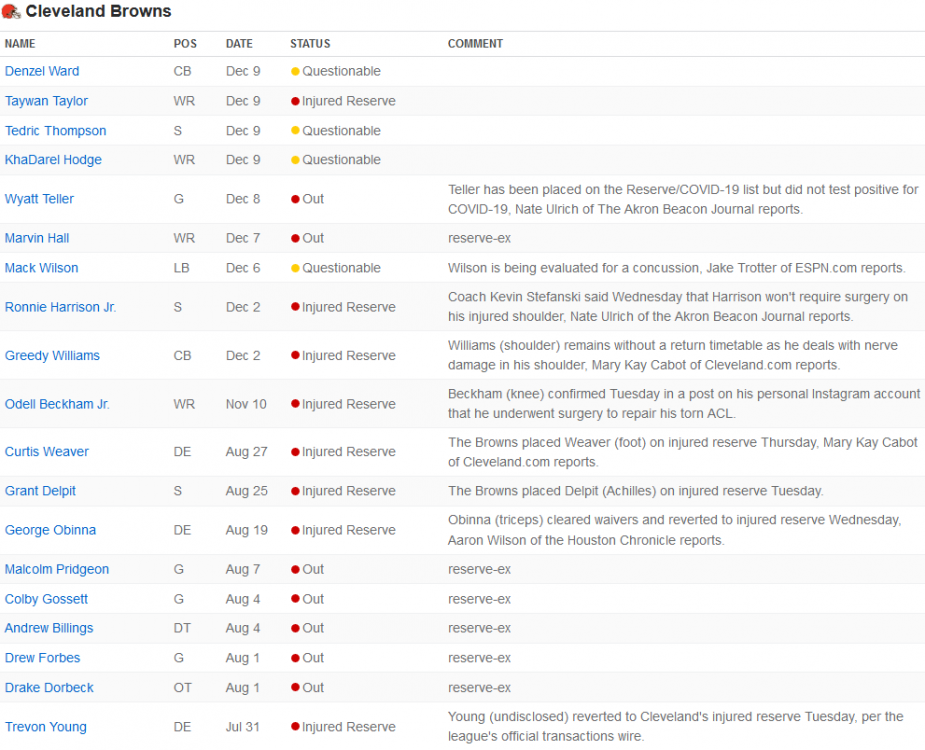Viewport: 925px width, 750px height.
Task: Click the NAME column header
Action: (x=20, y=44)
